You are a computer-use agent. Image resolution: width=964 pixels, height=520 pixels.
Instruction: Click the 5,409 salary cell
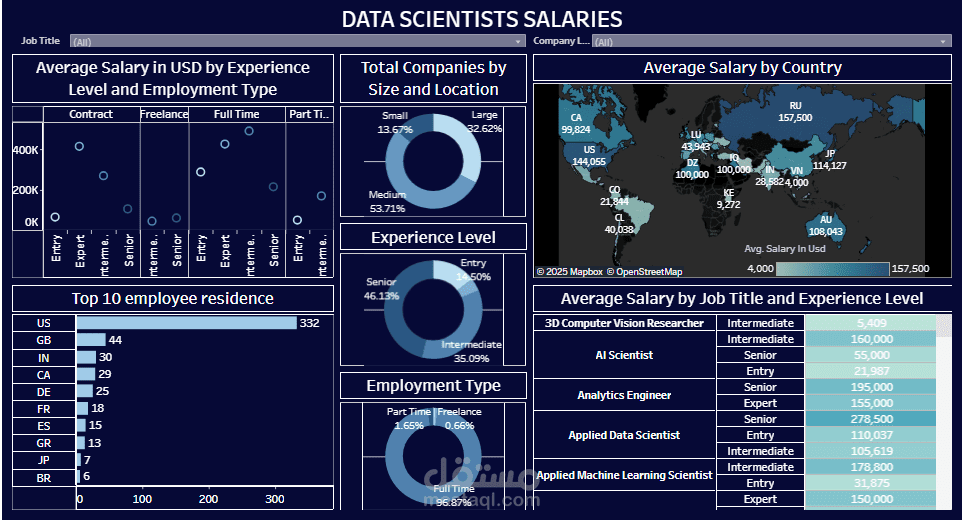(x=871, y=323)
